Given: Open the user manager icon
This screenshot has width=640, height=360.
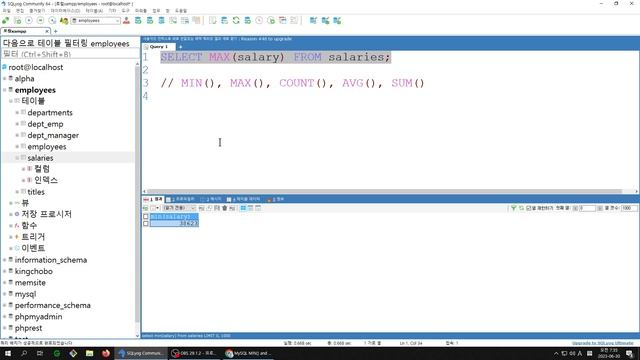Looking at the screenshot, I should pos(126,20).
